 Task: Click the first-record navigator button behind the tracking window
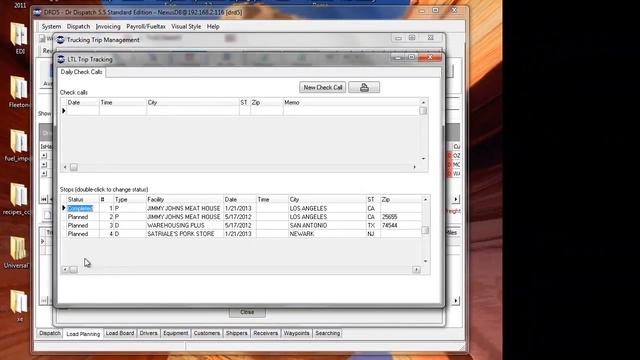[x=44, y=199]
